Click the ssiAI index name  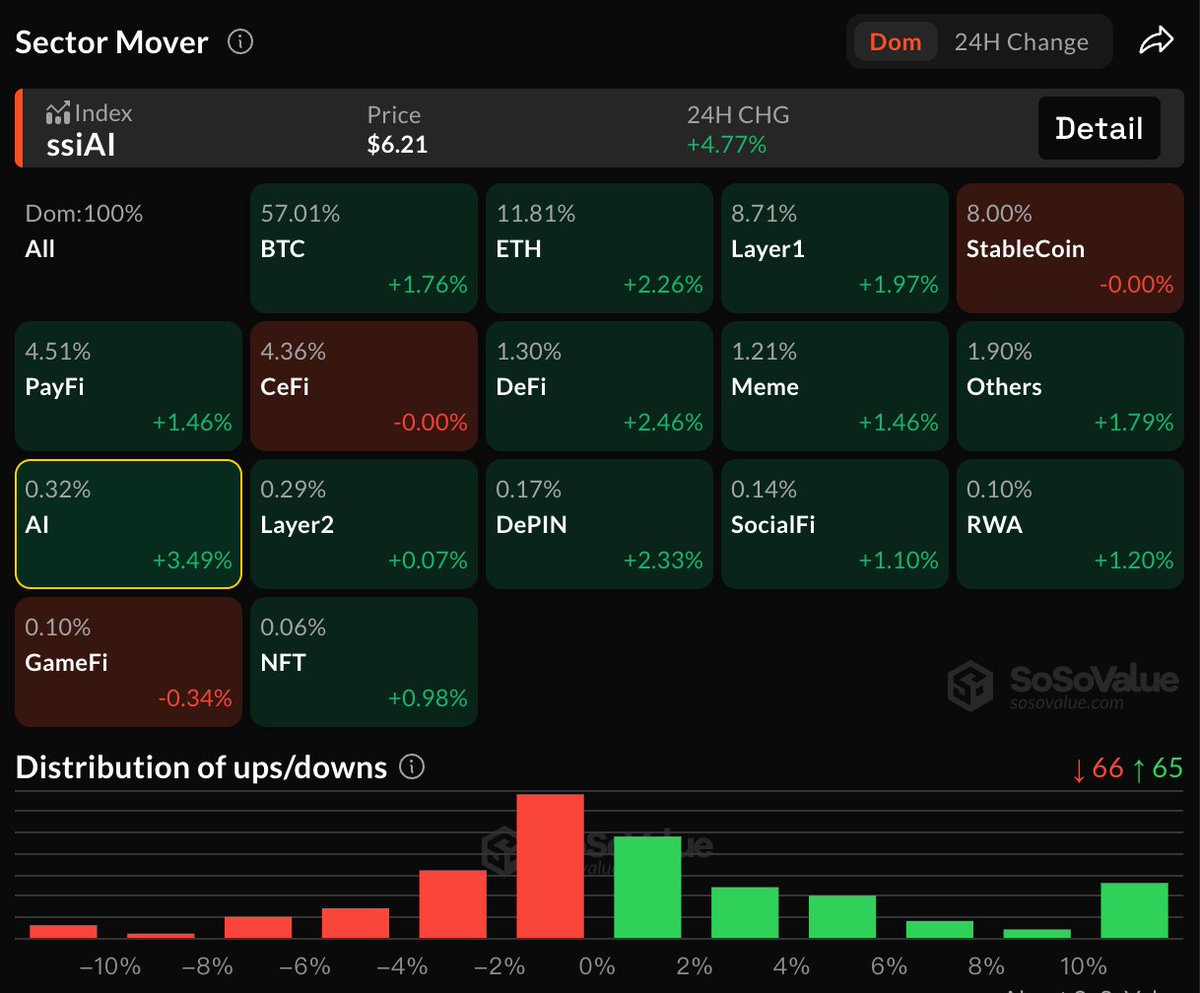point(81,145)
